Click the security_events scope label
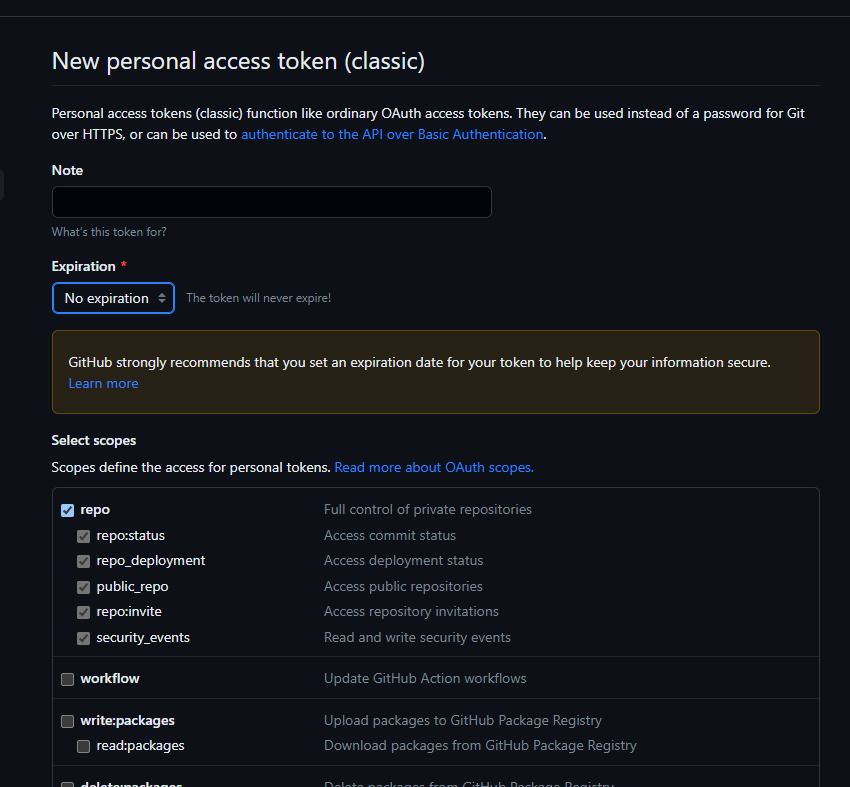The width and height of the screenshot is (850, 787). (x=143, y=638)
